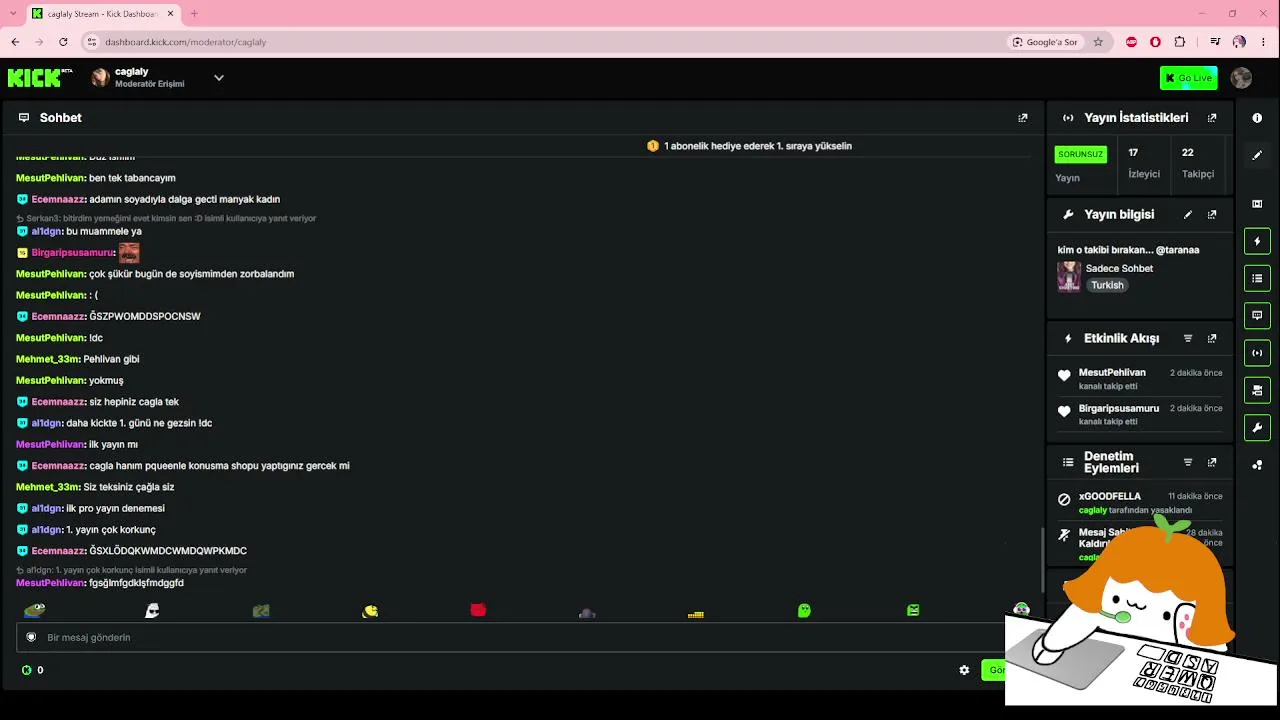The image size is (1280, 720).
Task: Click Google'a Sor lens button
Action: pos(1045,42)
